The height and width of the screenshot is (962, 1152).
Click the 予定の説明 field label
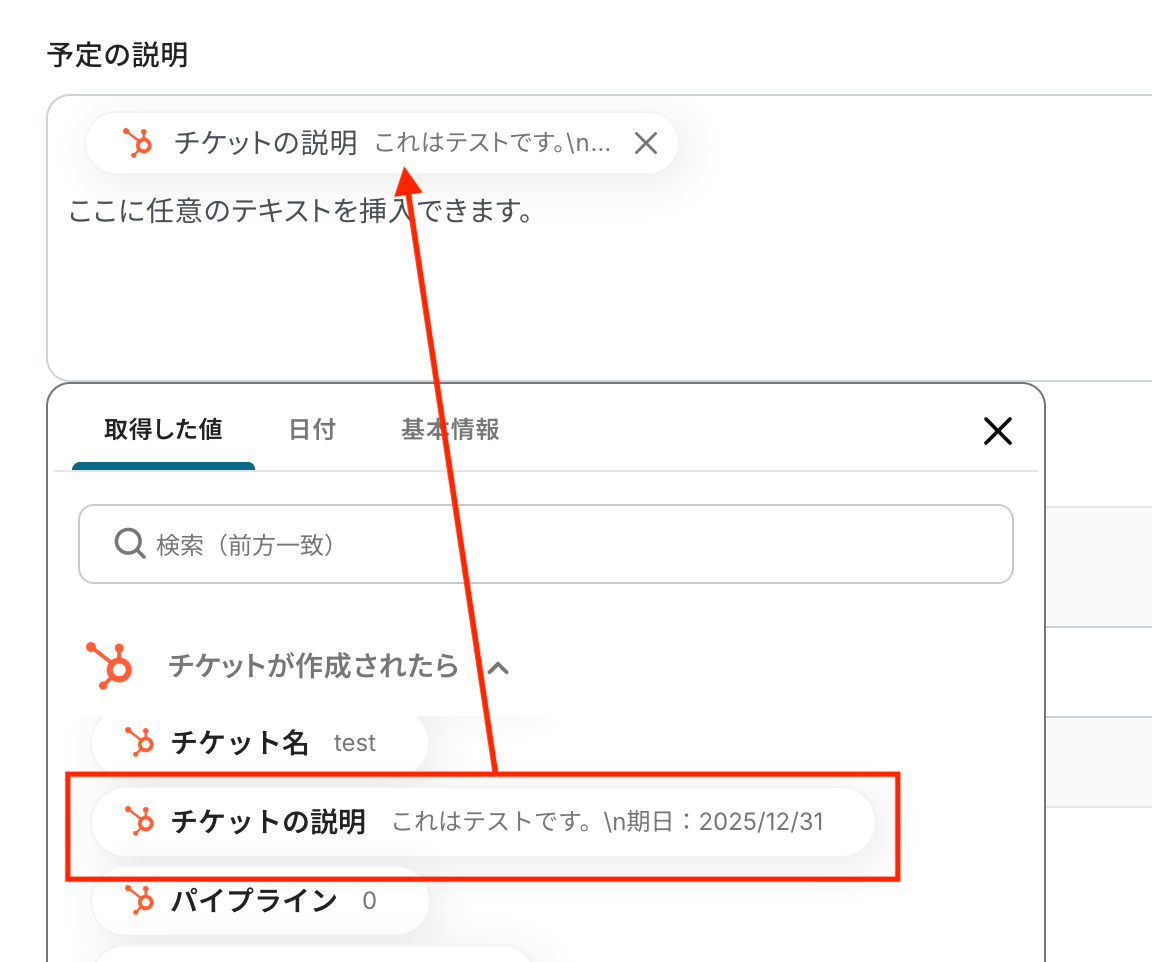pyautogui.click(x=118, y=55)
